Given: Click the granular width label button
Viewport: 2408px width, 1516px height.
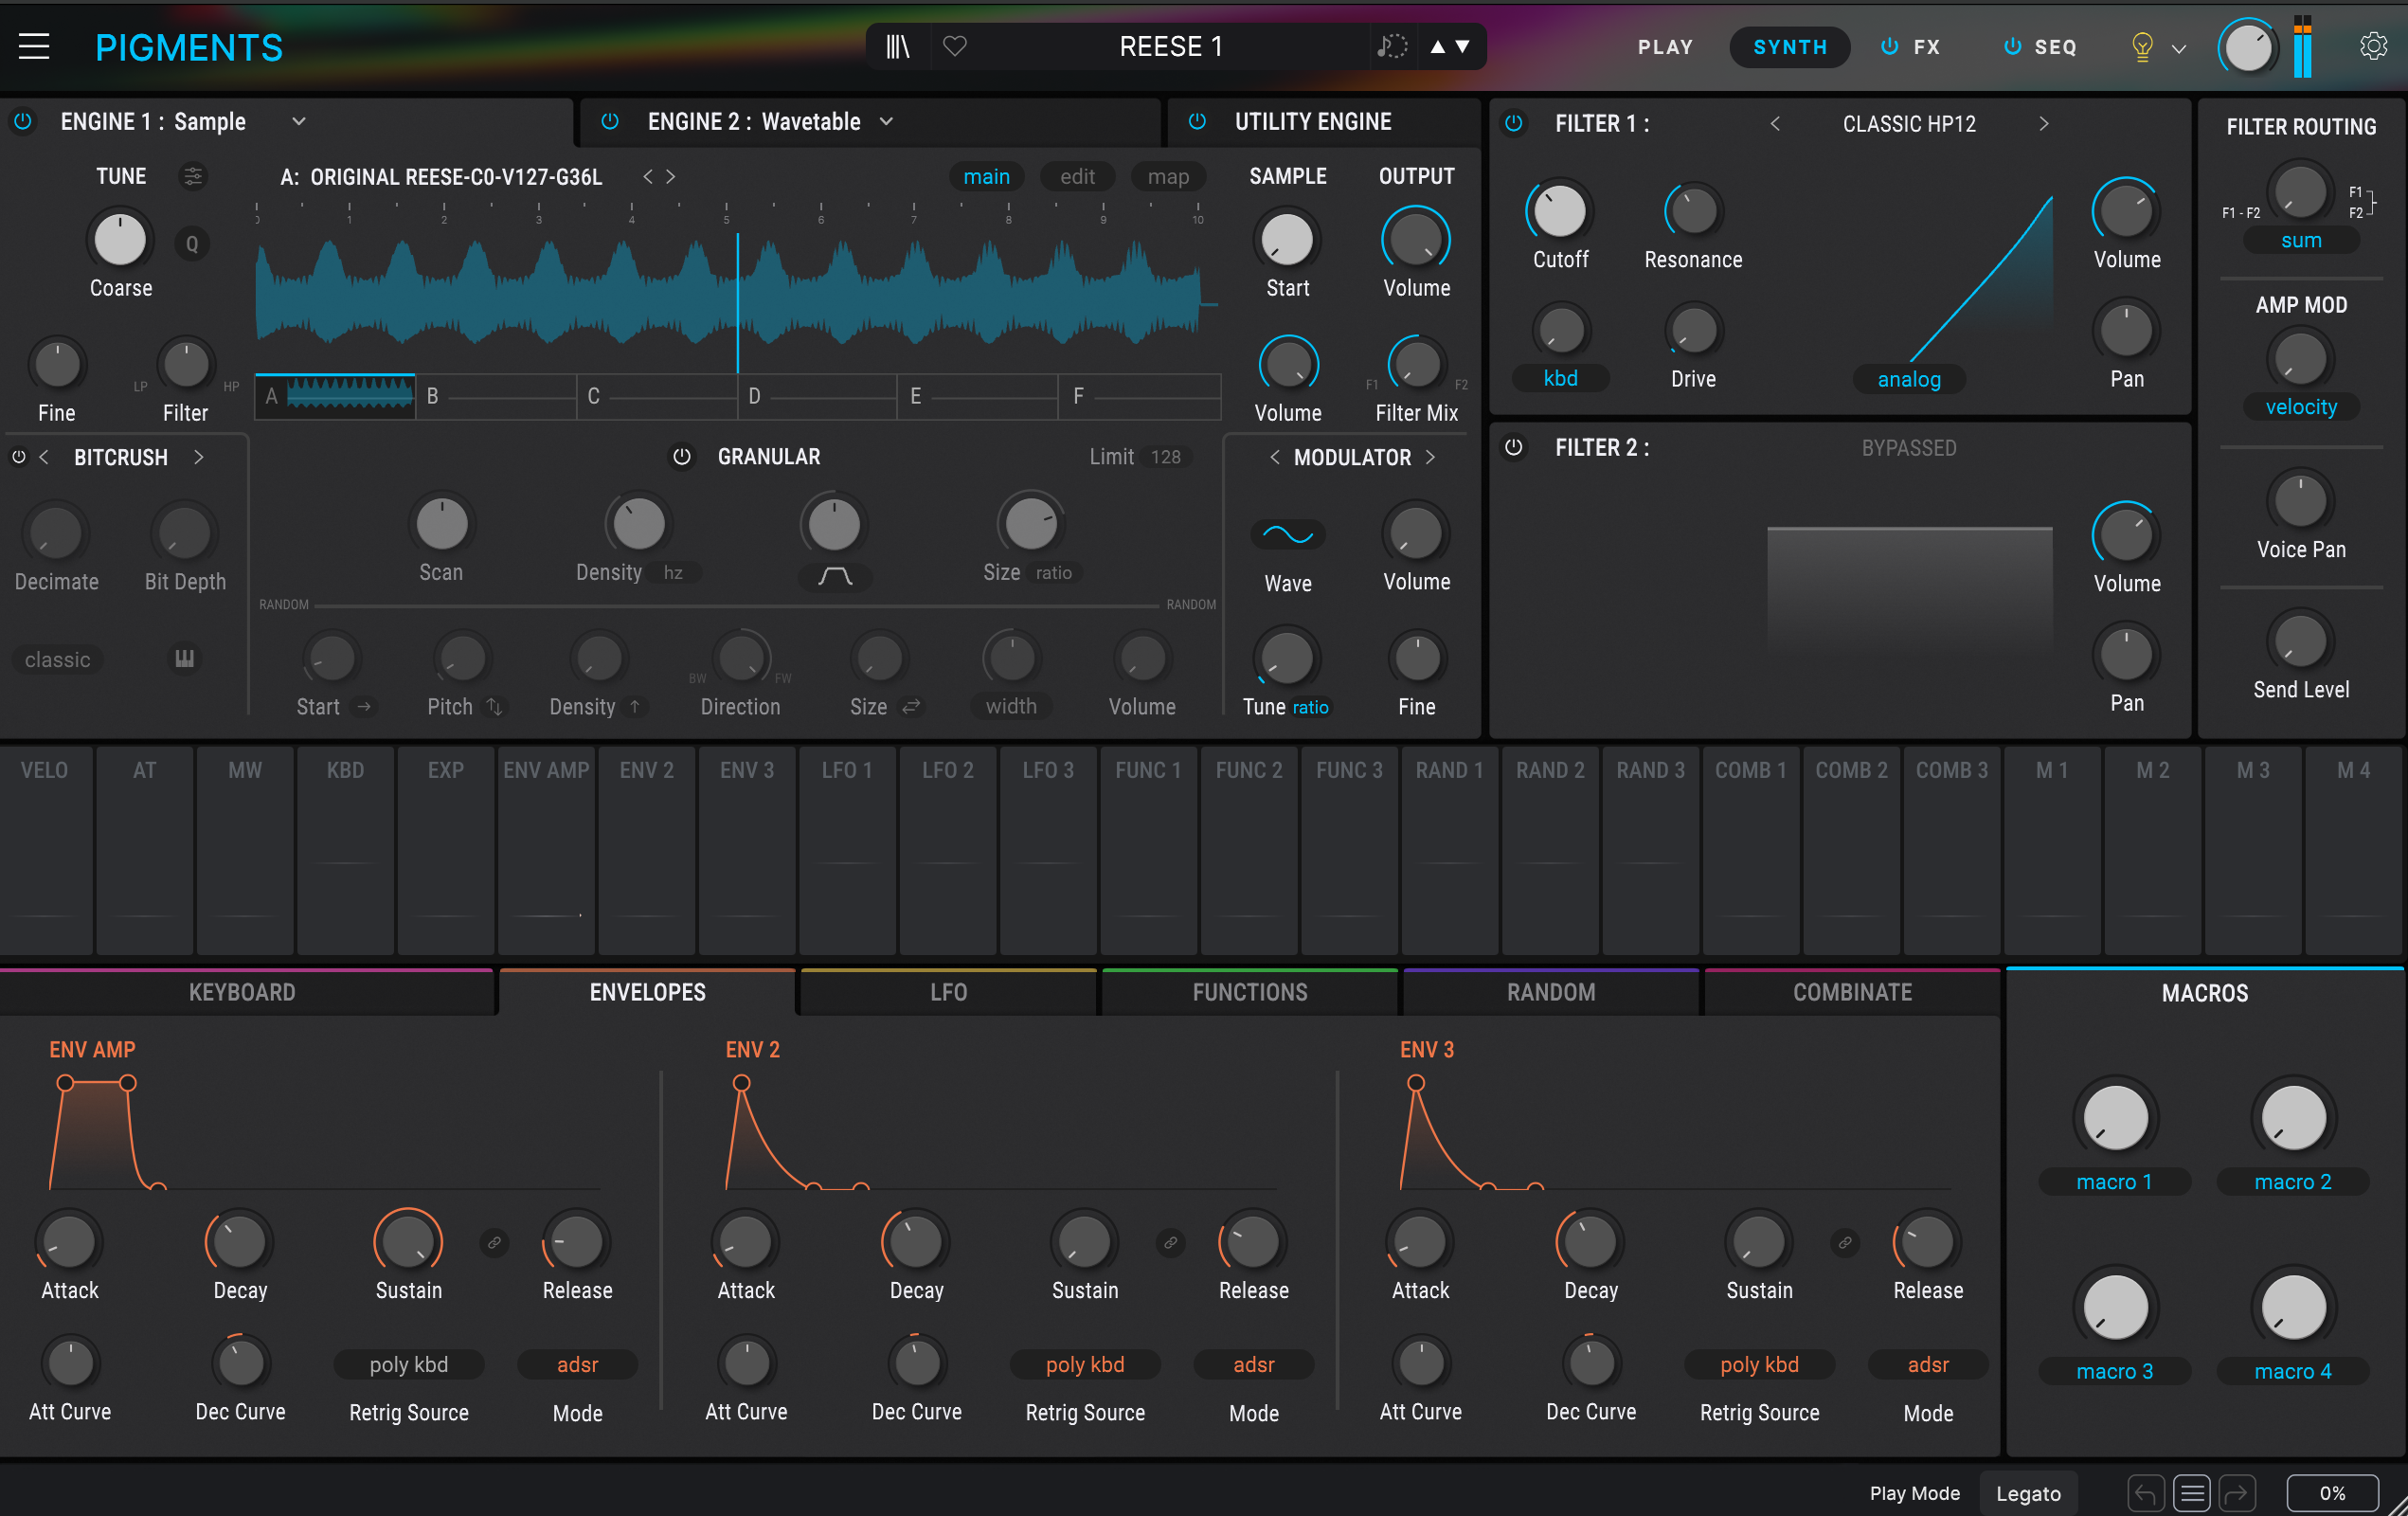Looking at the screenshot, I should 1011,706.
